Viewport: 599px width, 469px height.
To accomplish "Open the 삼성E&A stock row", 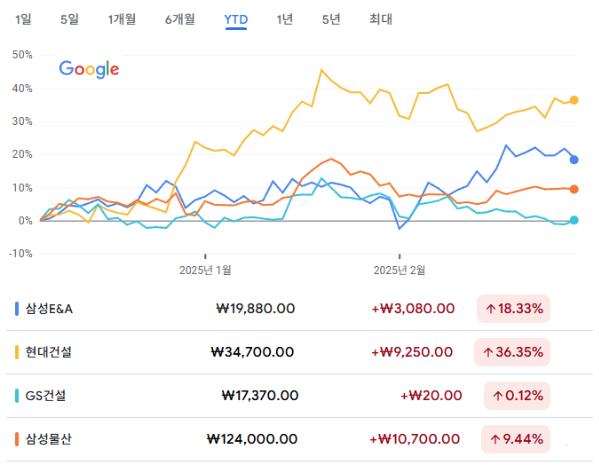I will point(300,309).
